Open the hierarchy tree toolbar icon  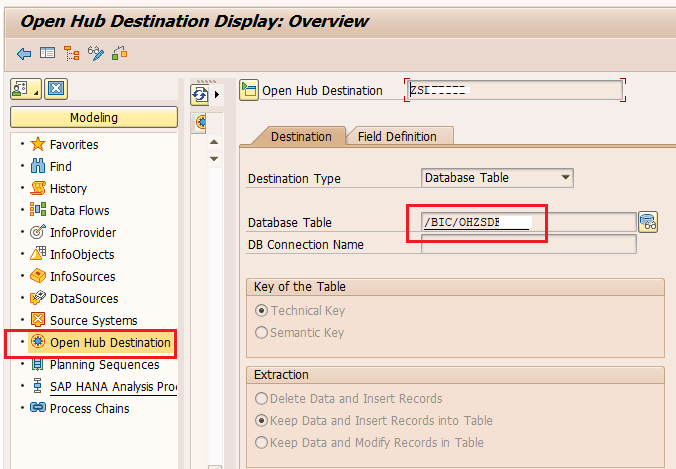pyautogui.click(x=72, y=53)
